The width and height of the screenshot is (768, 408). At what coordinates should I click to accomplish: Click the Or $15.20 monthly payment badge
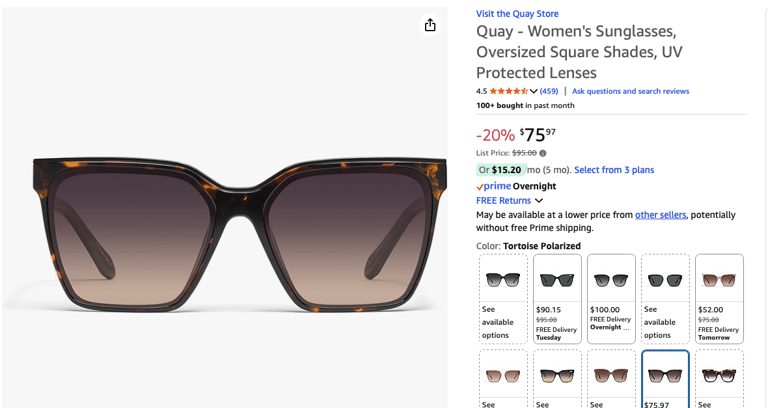pos(500,170)
